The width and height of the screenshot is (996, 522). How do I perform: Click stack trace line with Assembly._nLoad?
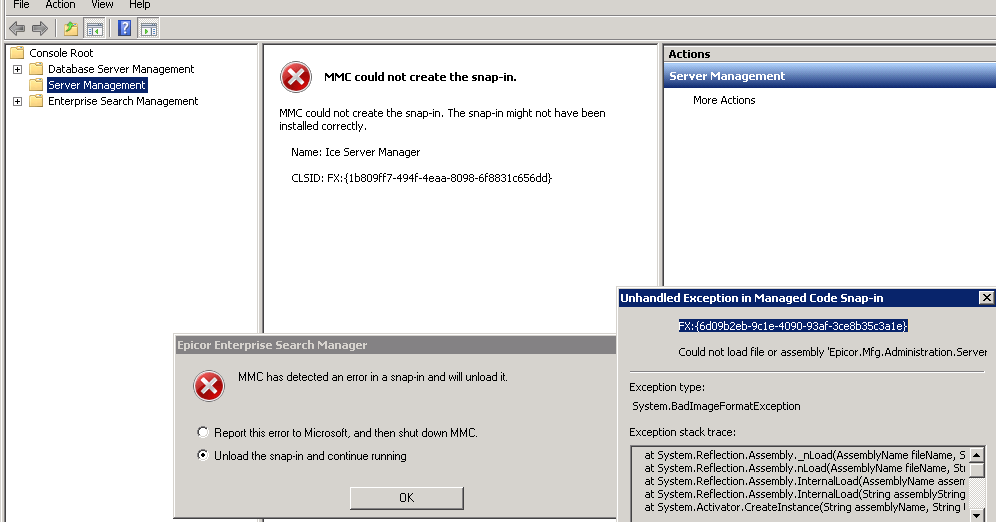pyautogui.click(x=805, y=455)
